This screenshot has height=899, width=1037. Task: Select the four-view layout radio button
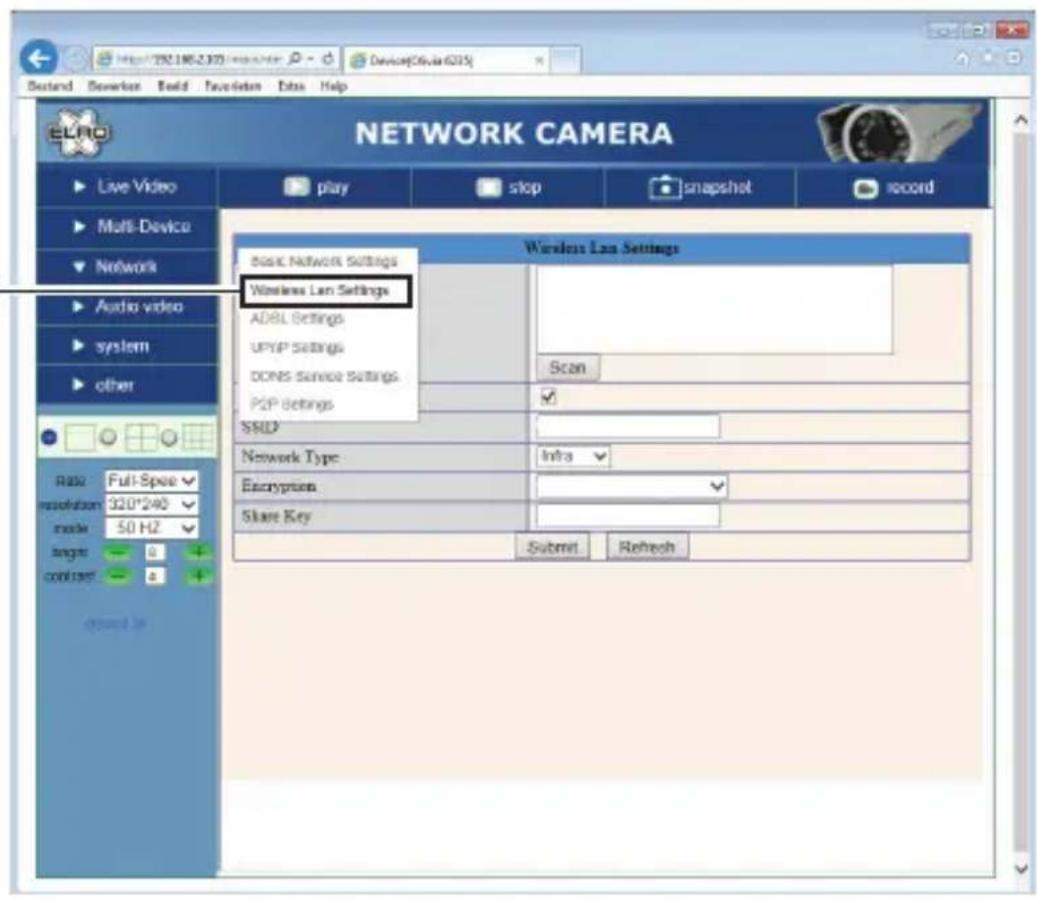[x=108, y=437]
